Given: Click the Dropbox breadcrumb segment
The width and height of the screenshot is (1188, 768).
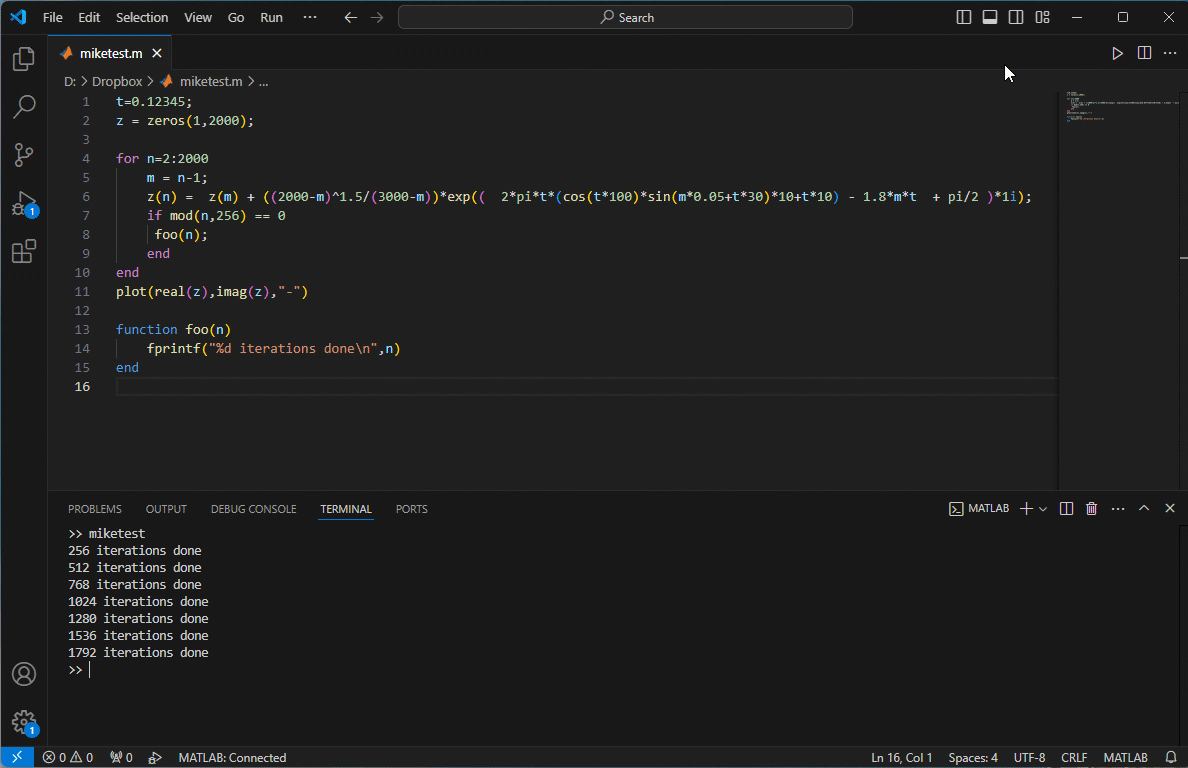Looking at the screenshot, I should (x=117, y=81).
